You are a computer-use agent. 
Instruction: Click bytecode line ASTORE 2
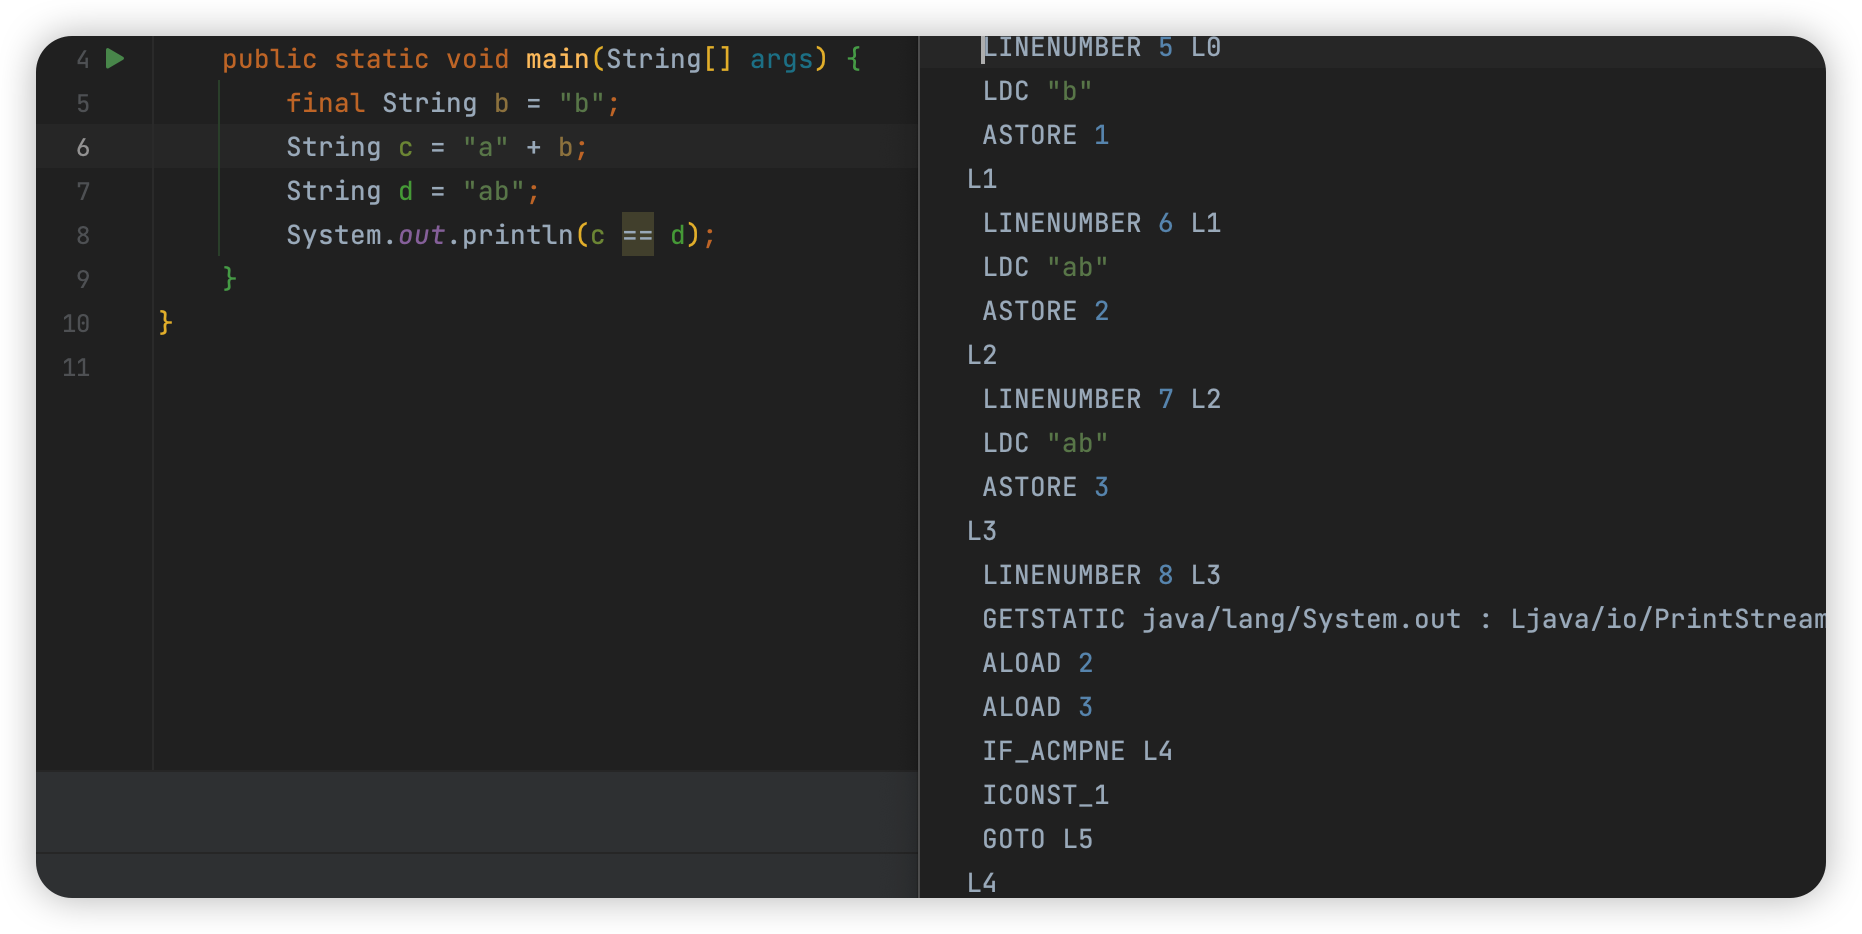point(1045,311)
